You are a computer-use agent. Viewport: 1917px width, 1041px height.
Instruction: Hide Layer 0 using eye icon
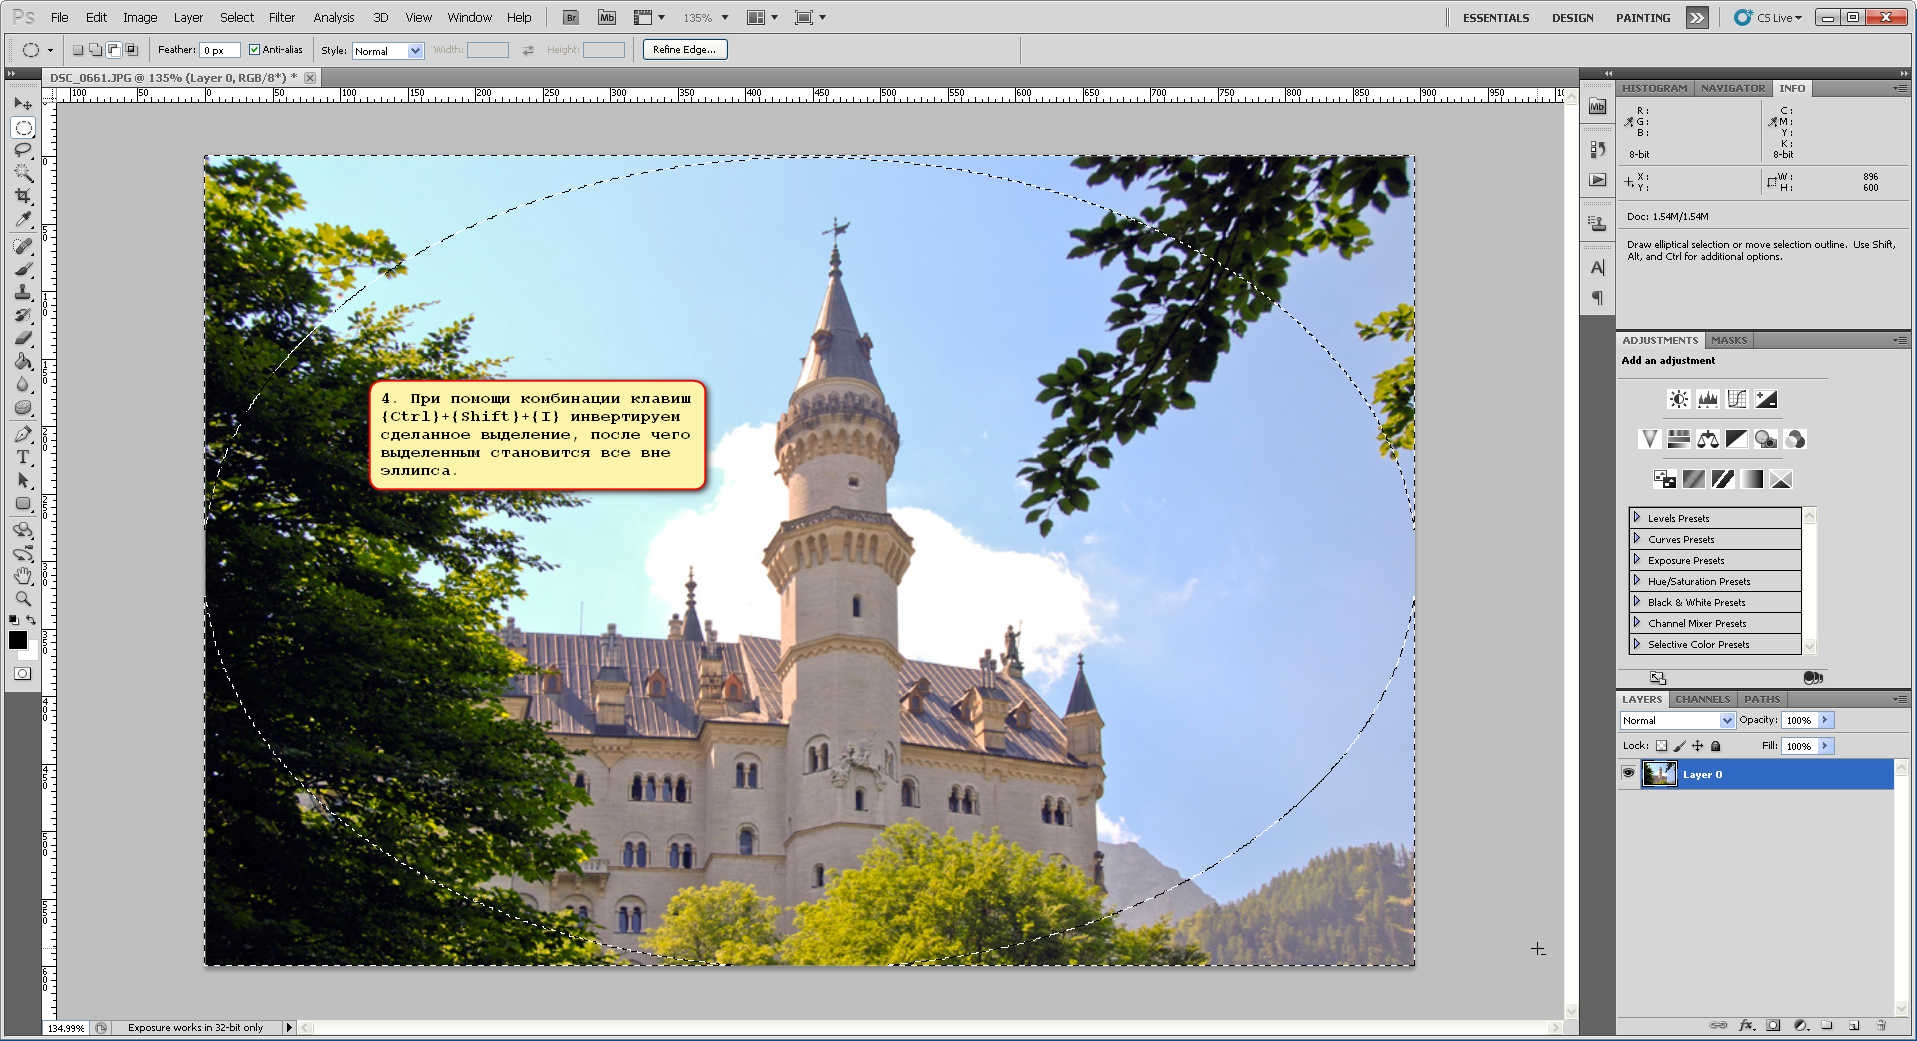pos(1628,774)
